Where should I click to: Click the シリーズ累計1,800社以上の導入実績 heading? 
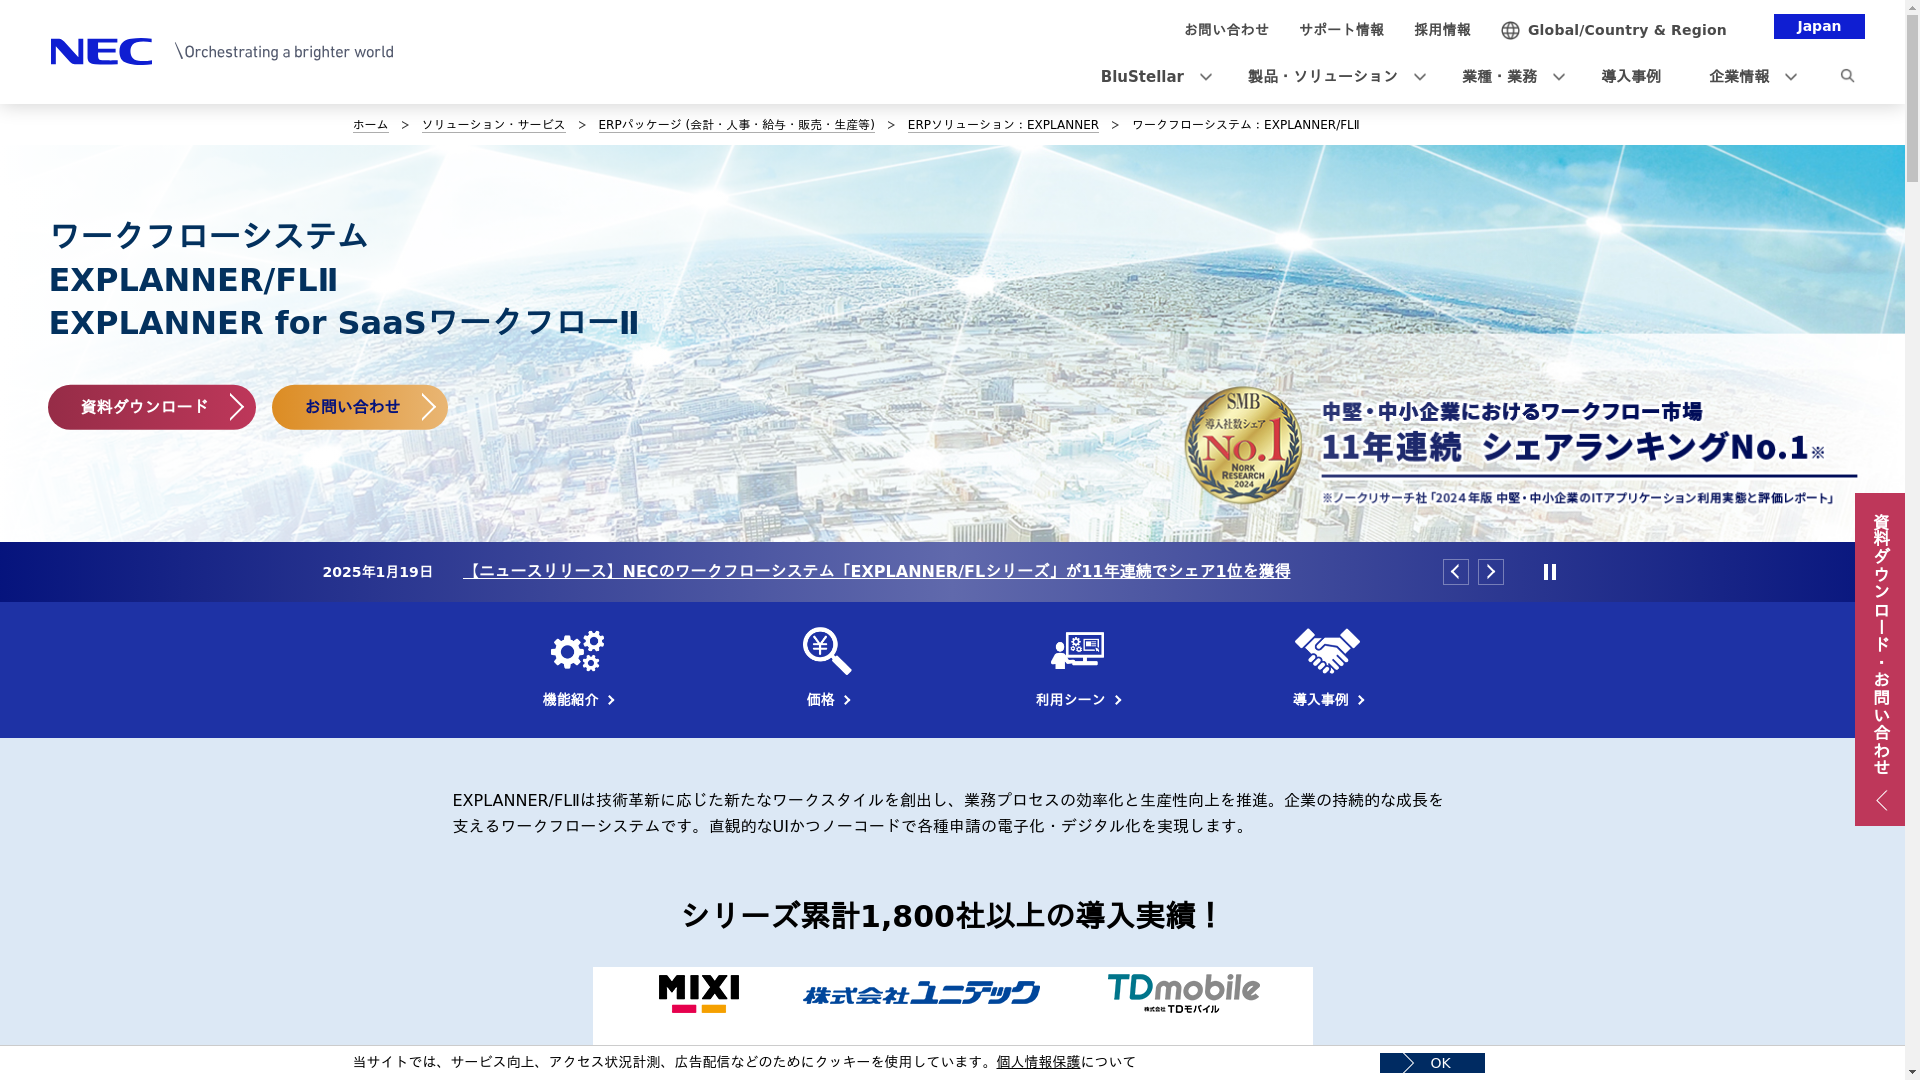[x=952, y=915]
